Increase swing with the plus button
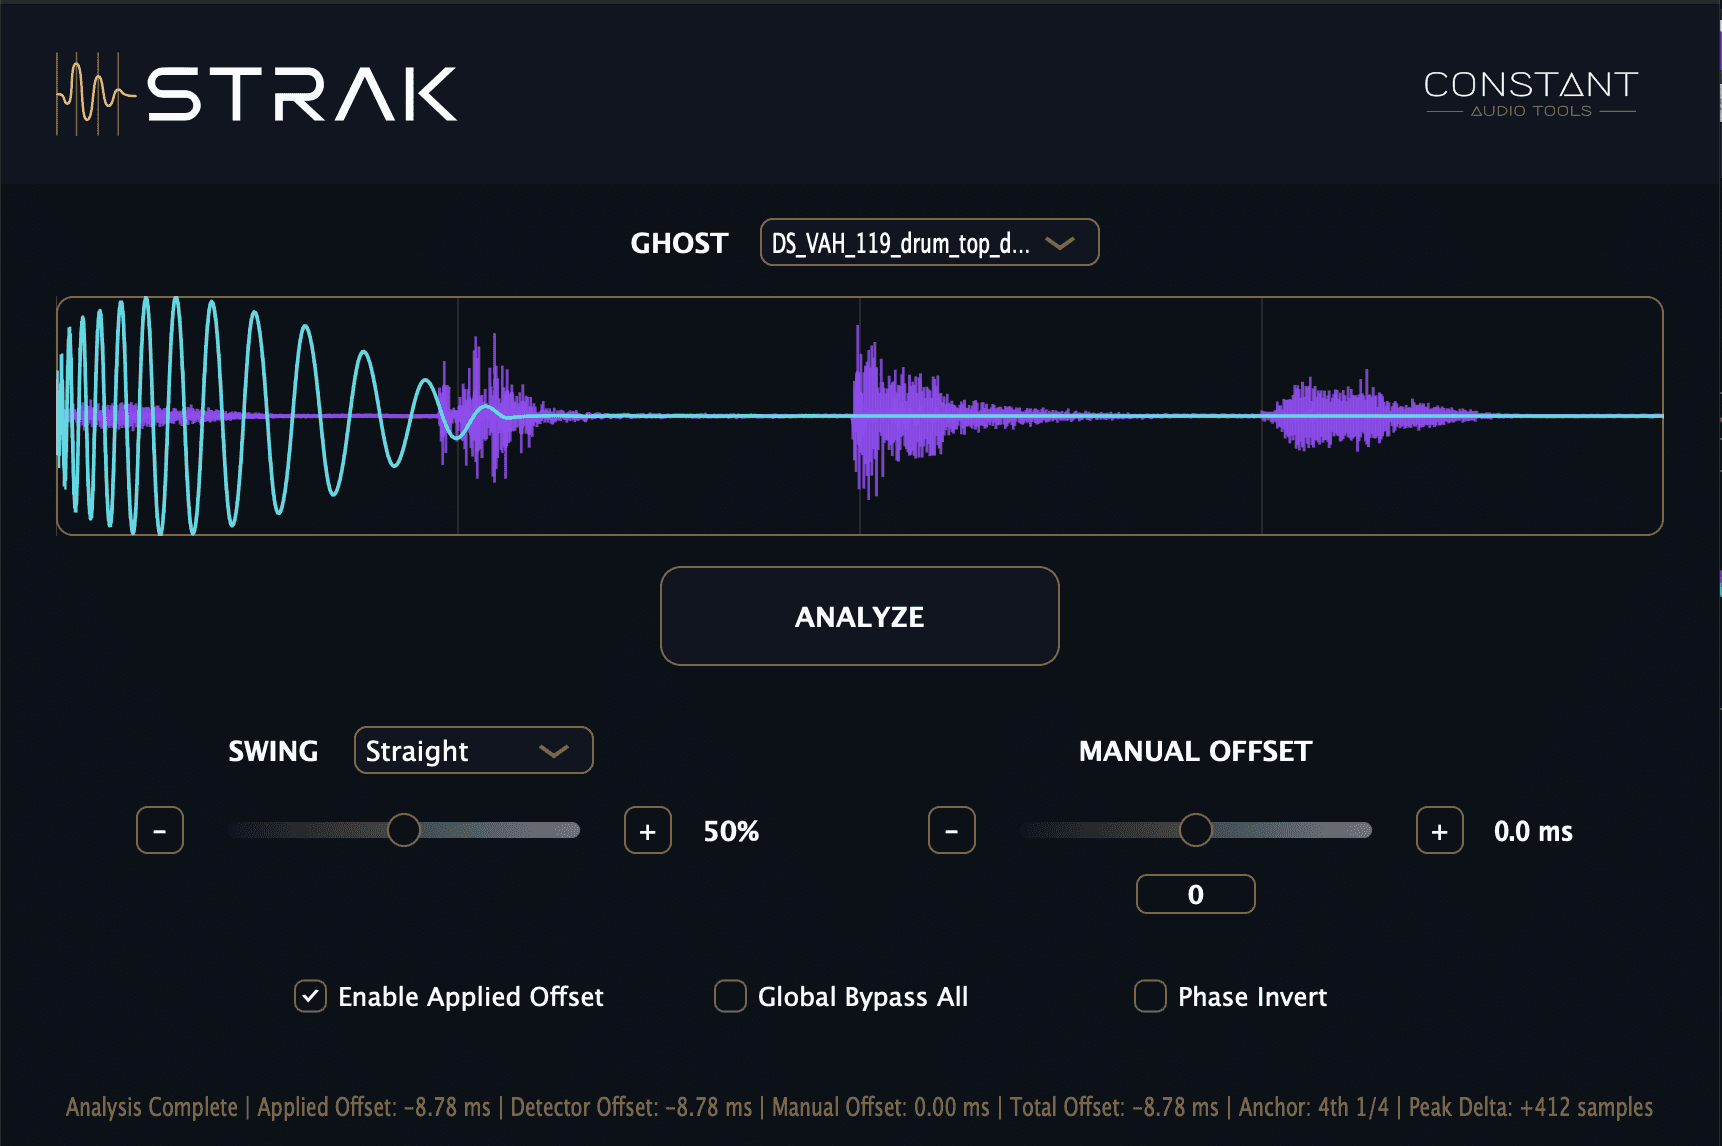This screenshot has height=1146, width=1722. (648, 830)
